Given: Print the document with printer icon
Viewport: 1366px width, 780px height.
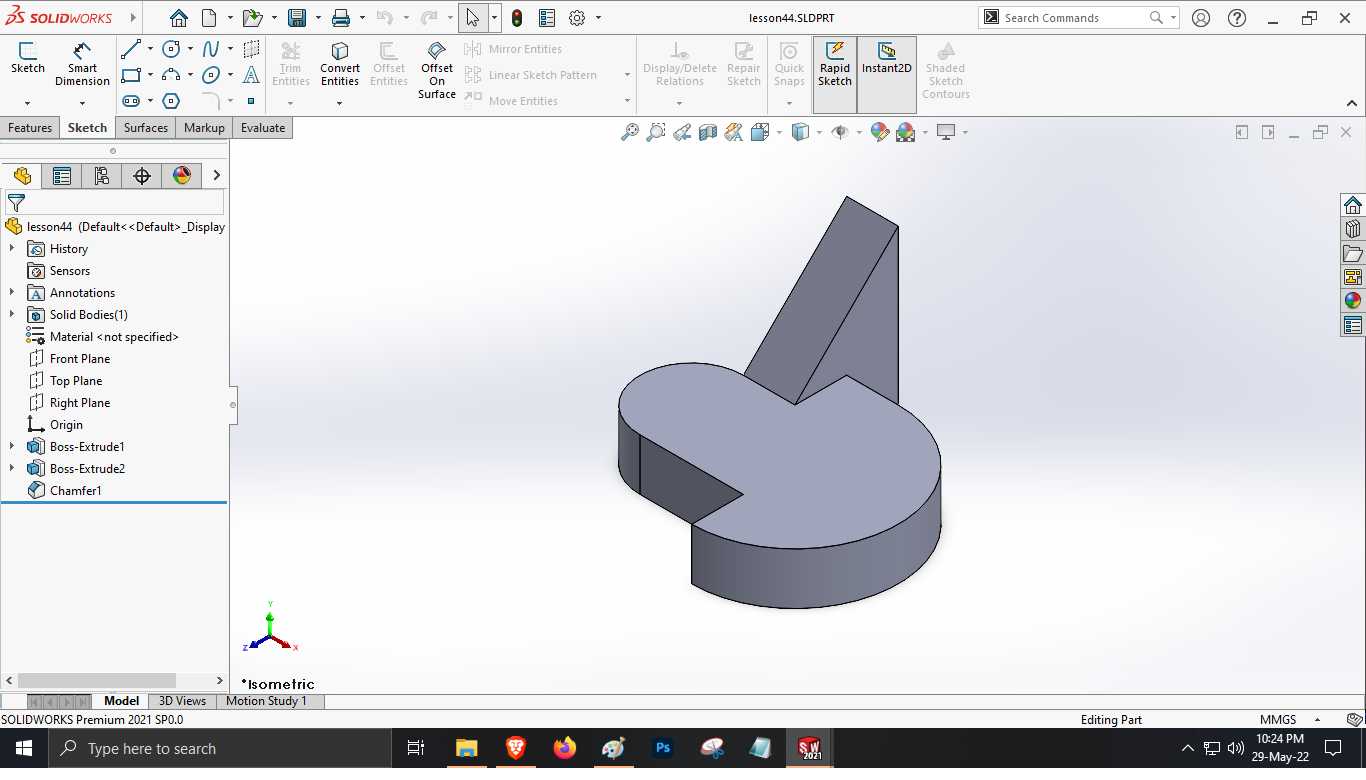Looking at the screenshot, I should 341,18.
